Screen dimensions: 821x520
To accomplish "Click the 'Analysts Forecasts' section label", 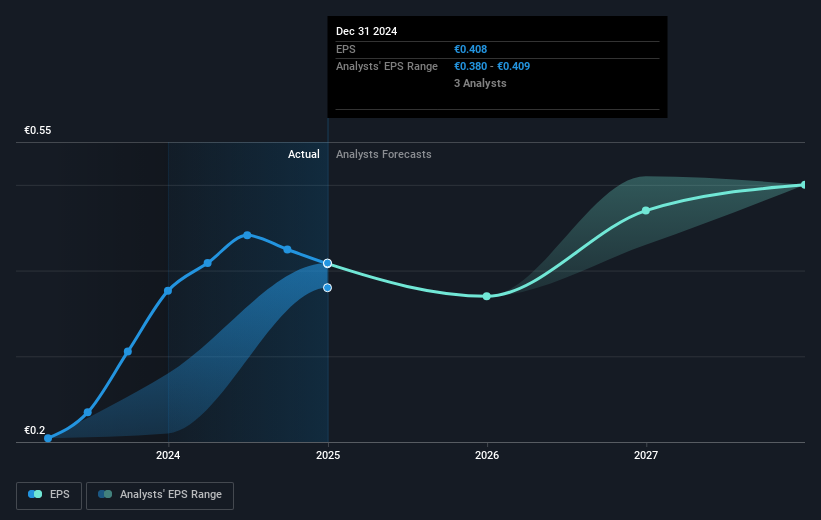I will (384, 154).
